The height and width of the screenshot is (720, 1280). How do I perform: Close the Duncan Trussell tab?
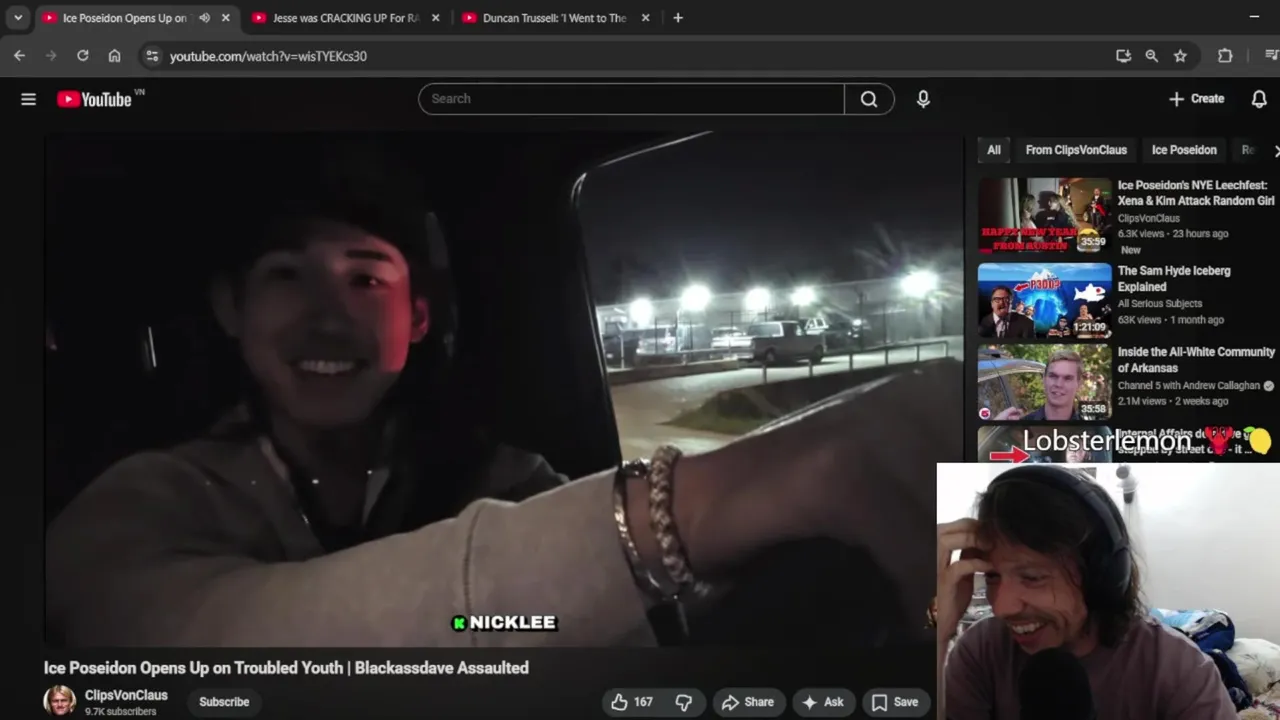(x=645, y=18)
